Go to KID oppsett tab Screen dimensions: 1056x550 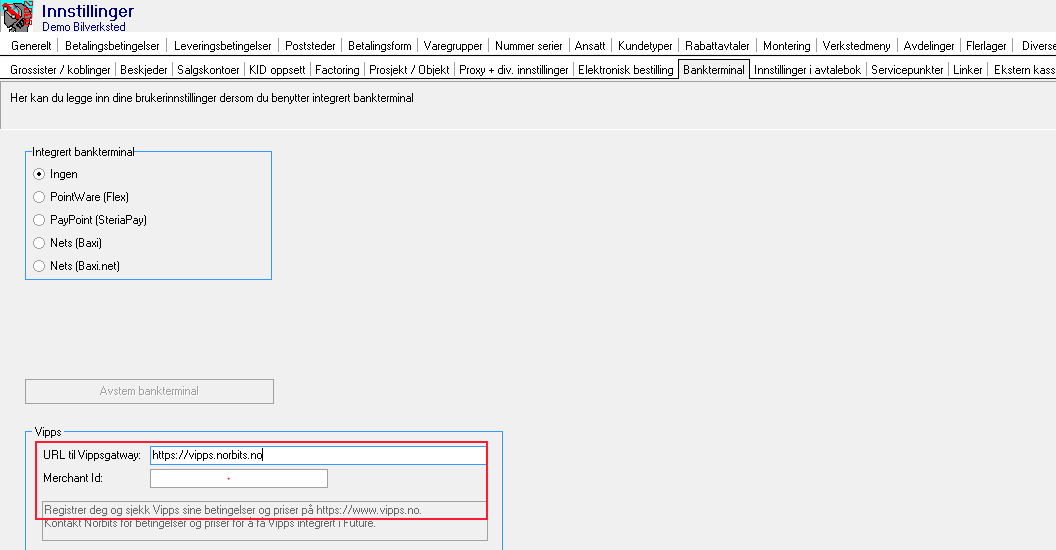click(277, 70)
